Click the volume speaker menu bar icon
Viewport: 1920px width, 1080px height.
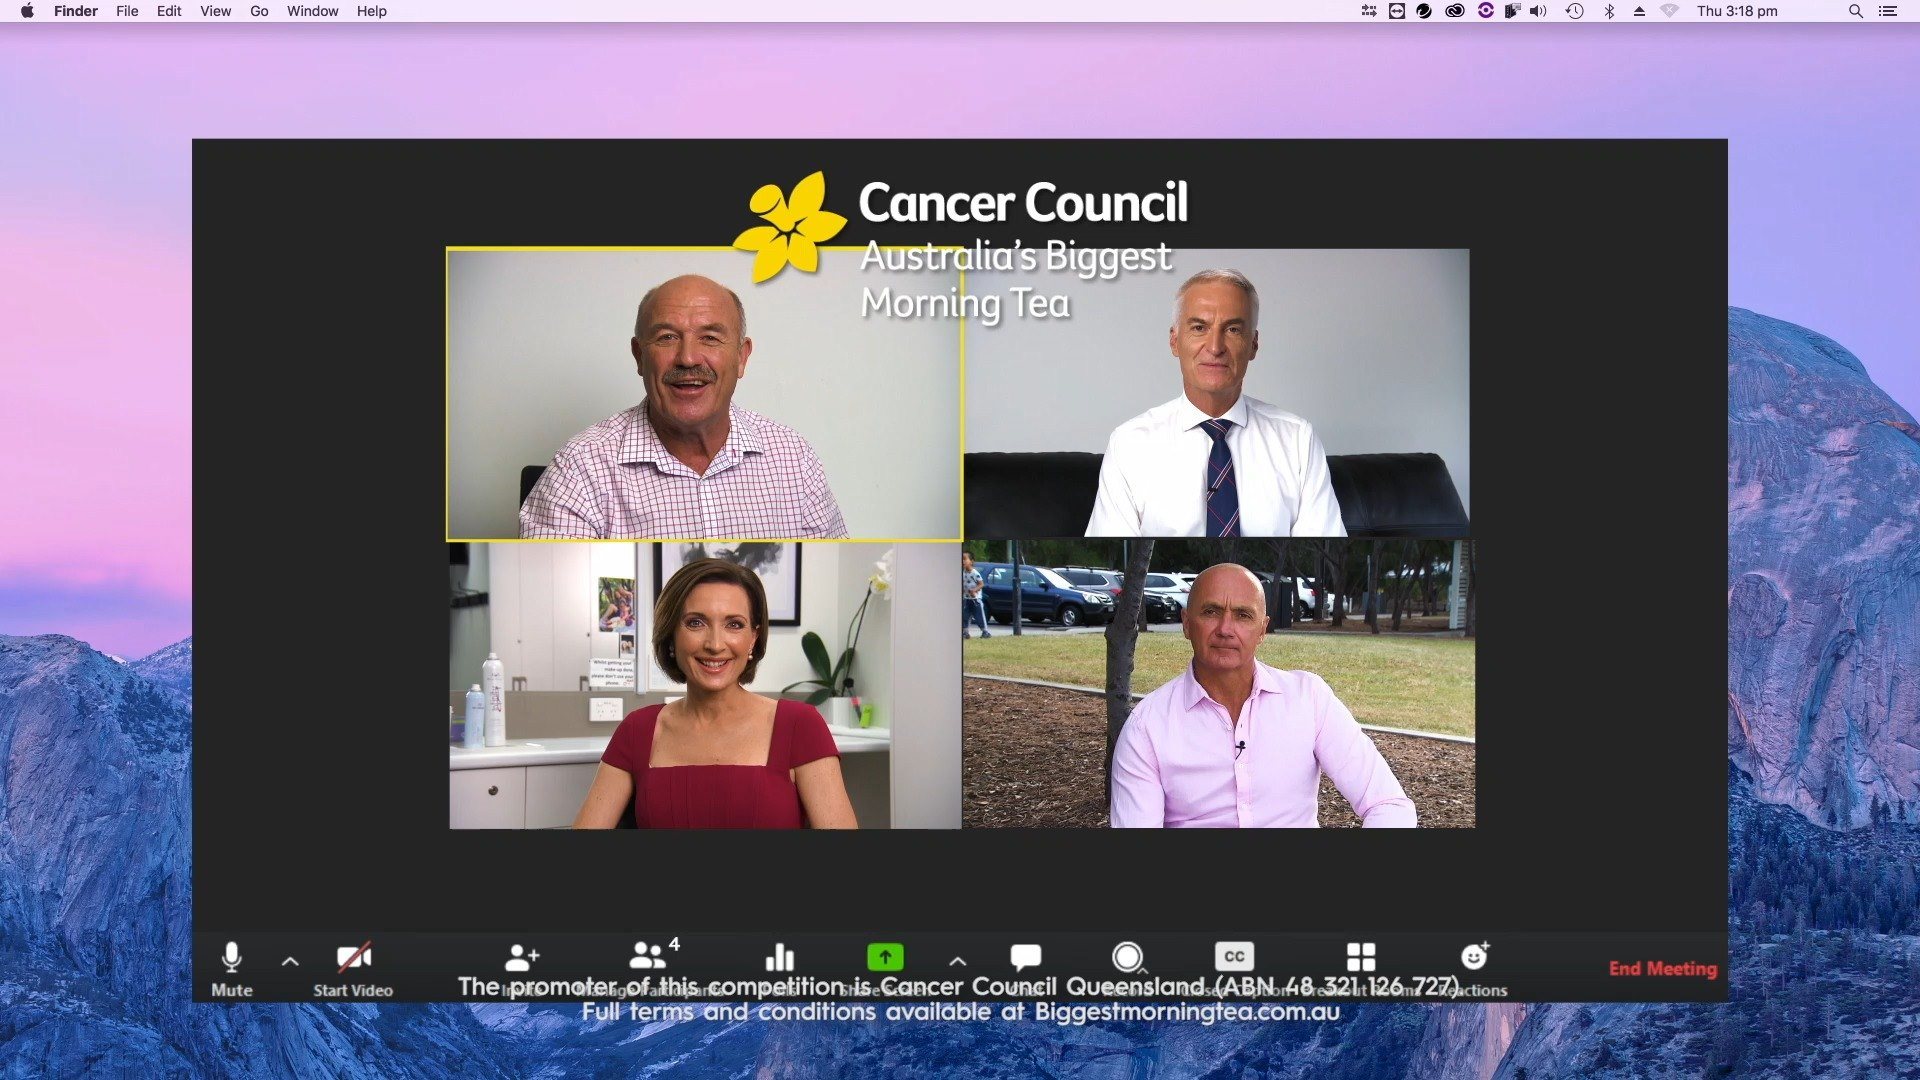tap(1538, 11)
